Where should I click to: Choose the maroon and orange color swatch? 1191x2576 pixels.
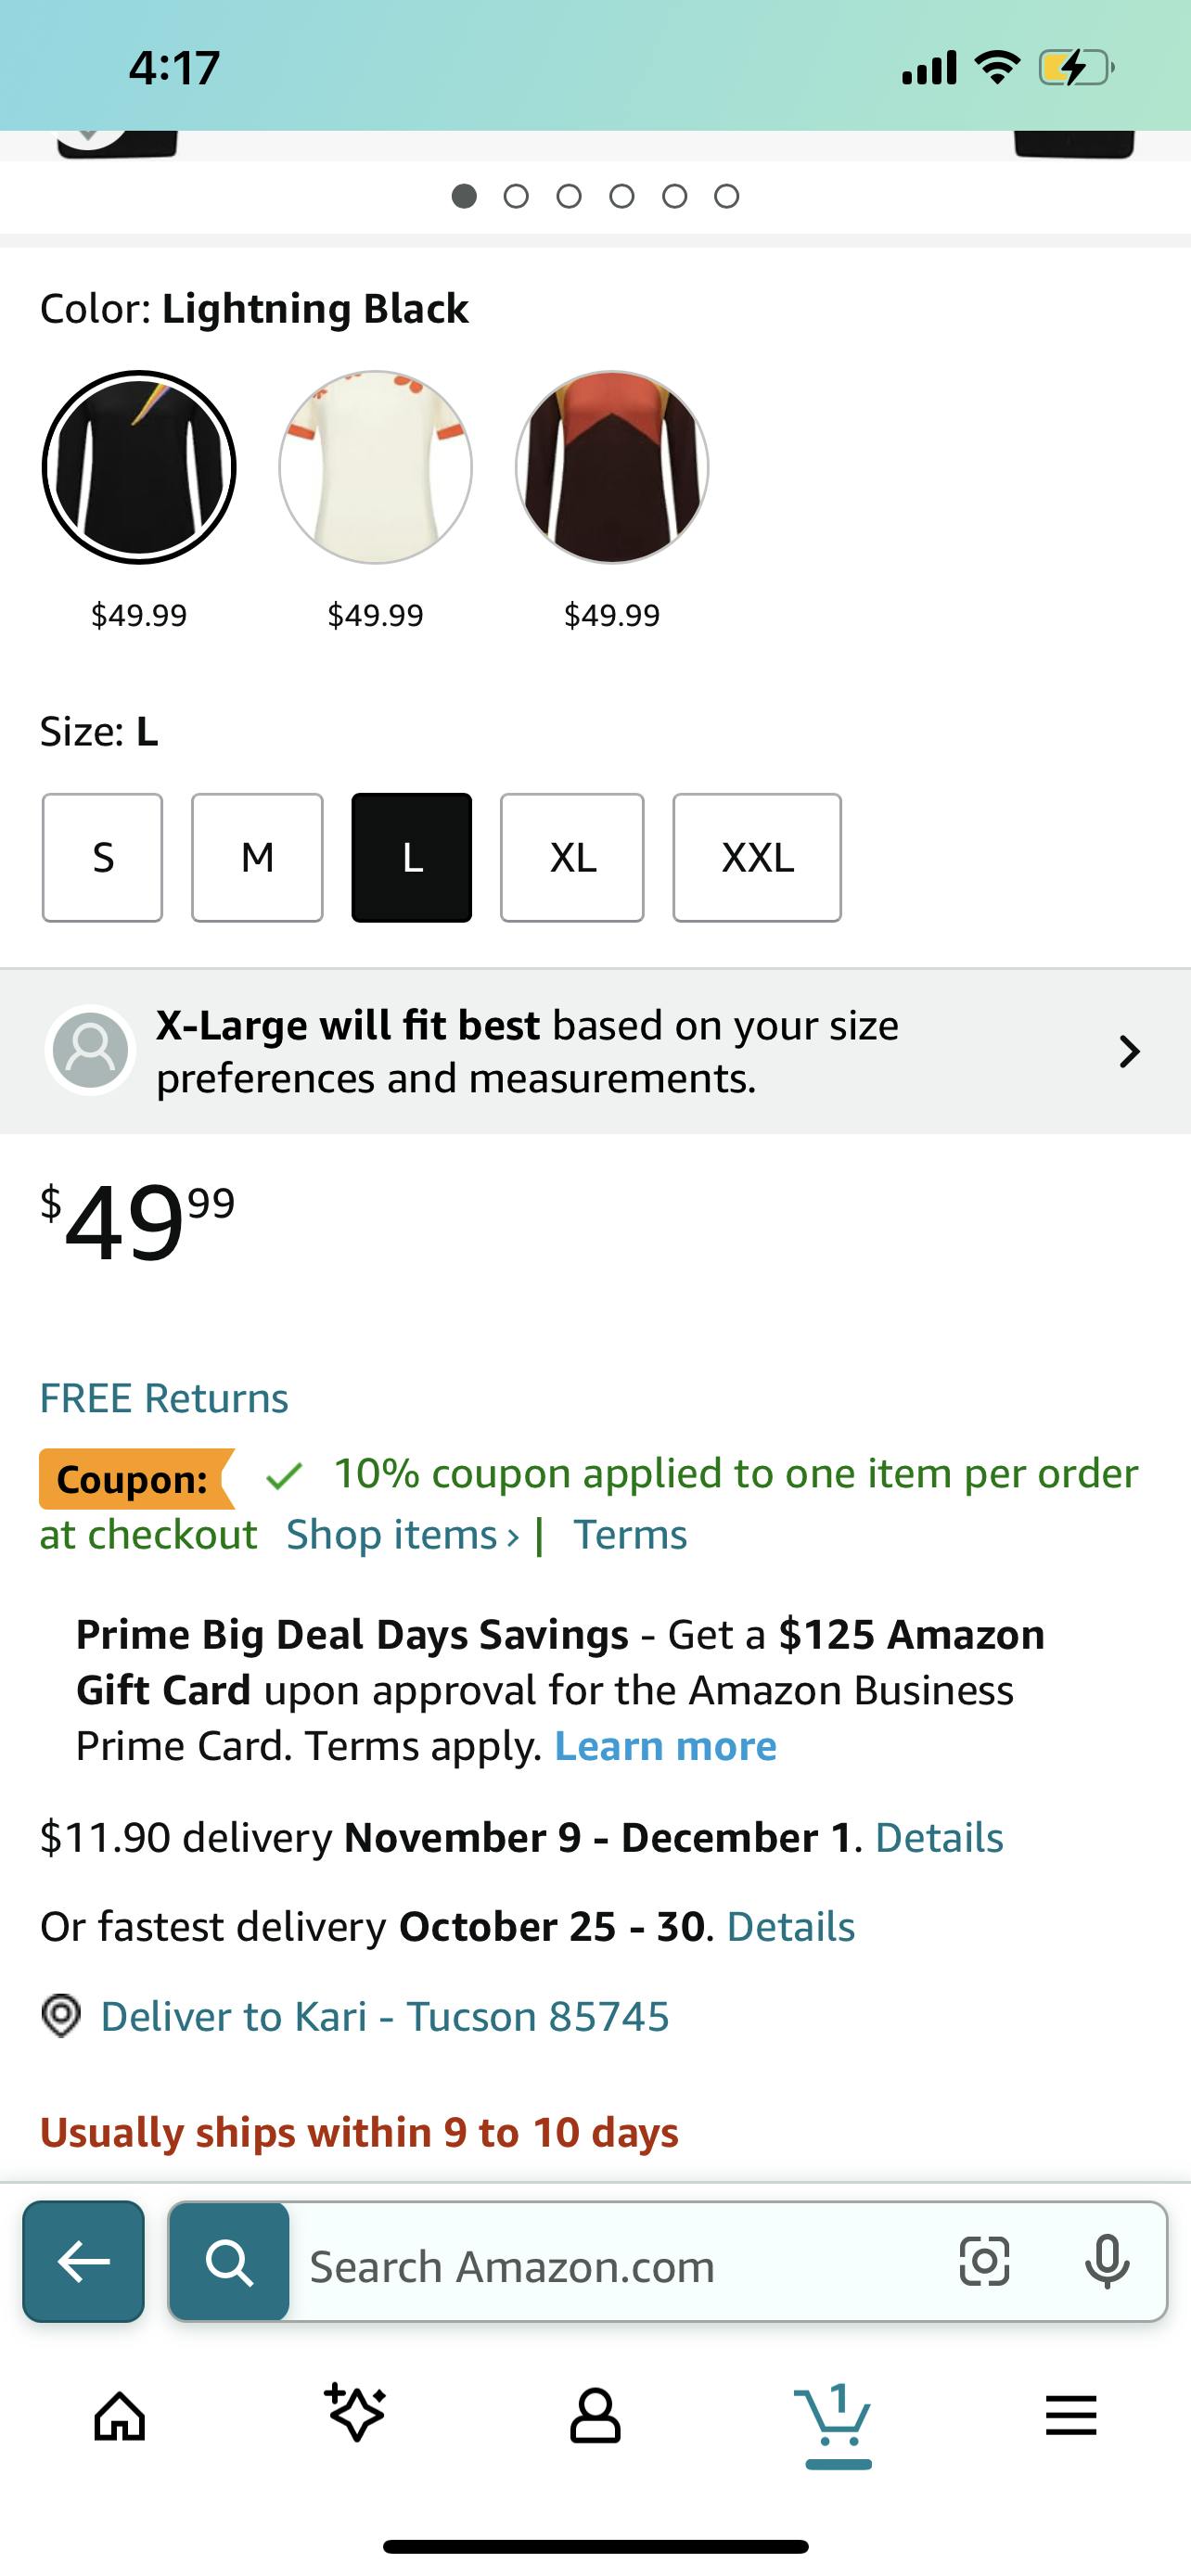click(x=612, y=467)
